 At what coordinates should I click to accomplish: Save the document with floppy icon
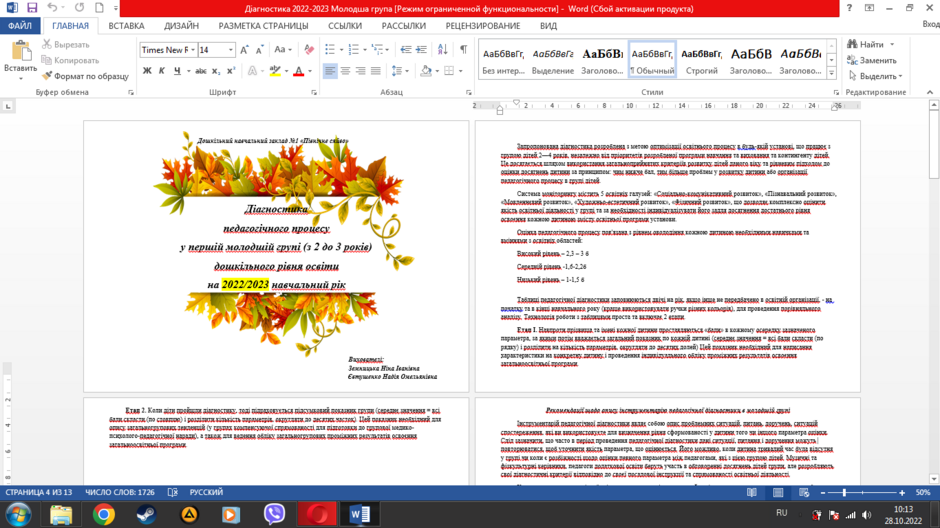click(32, 8)
